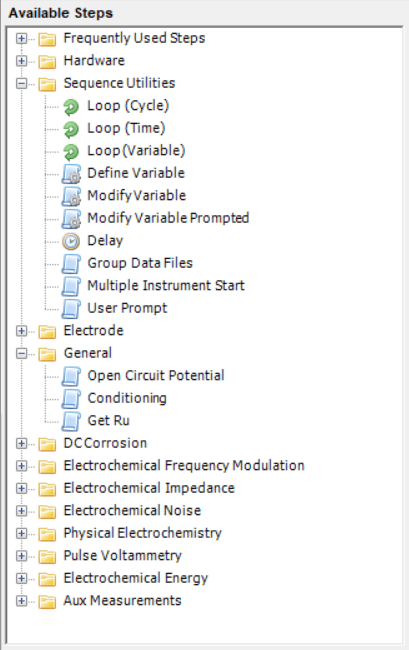Select the Multiple Instrument Start step
Screen dimensions: 409x650
(x=166, y=286)
